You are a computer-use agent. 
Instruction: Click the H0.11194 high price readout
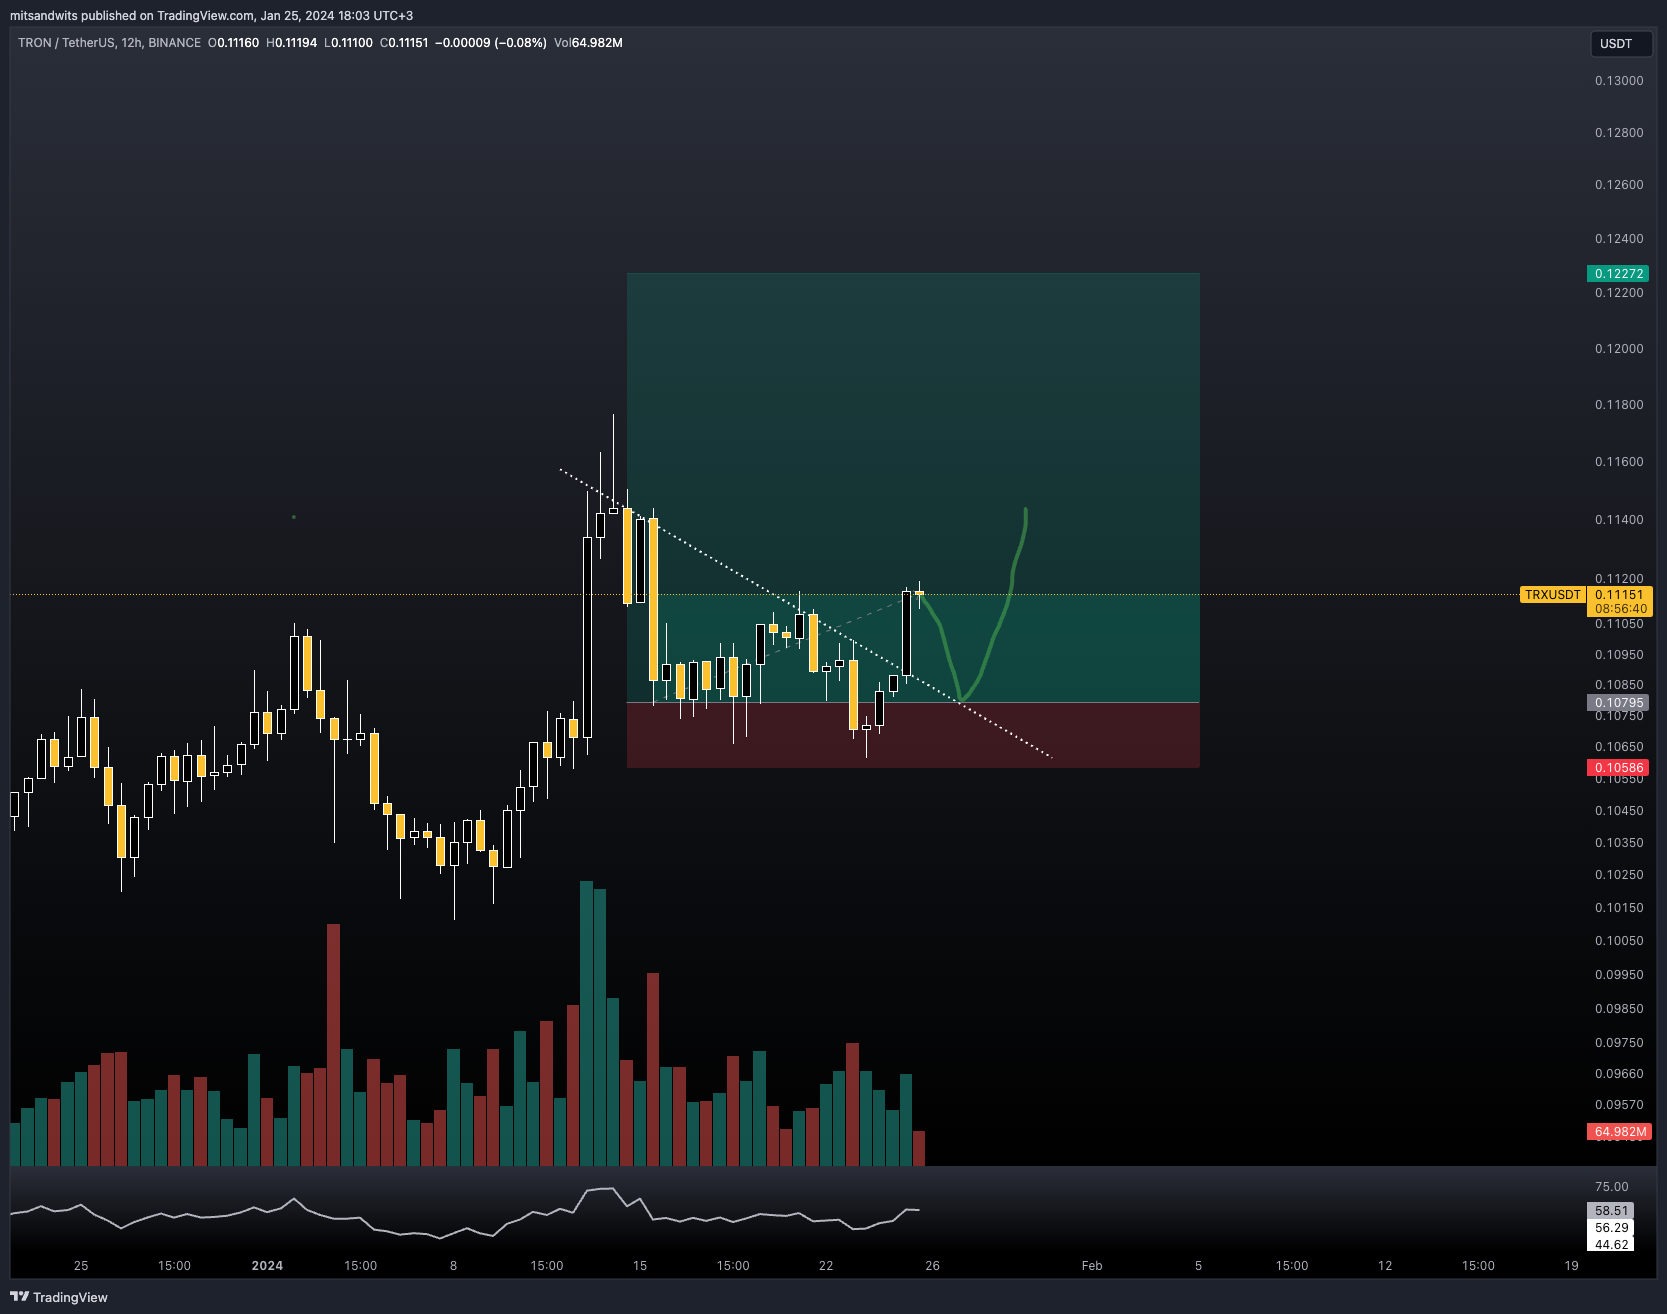click(291, 43)
